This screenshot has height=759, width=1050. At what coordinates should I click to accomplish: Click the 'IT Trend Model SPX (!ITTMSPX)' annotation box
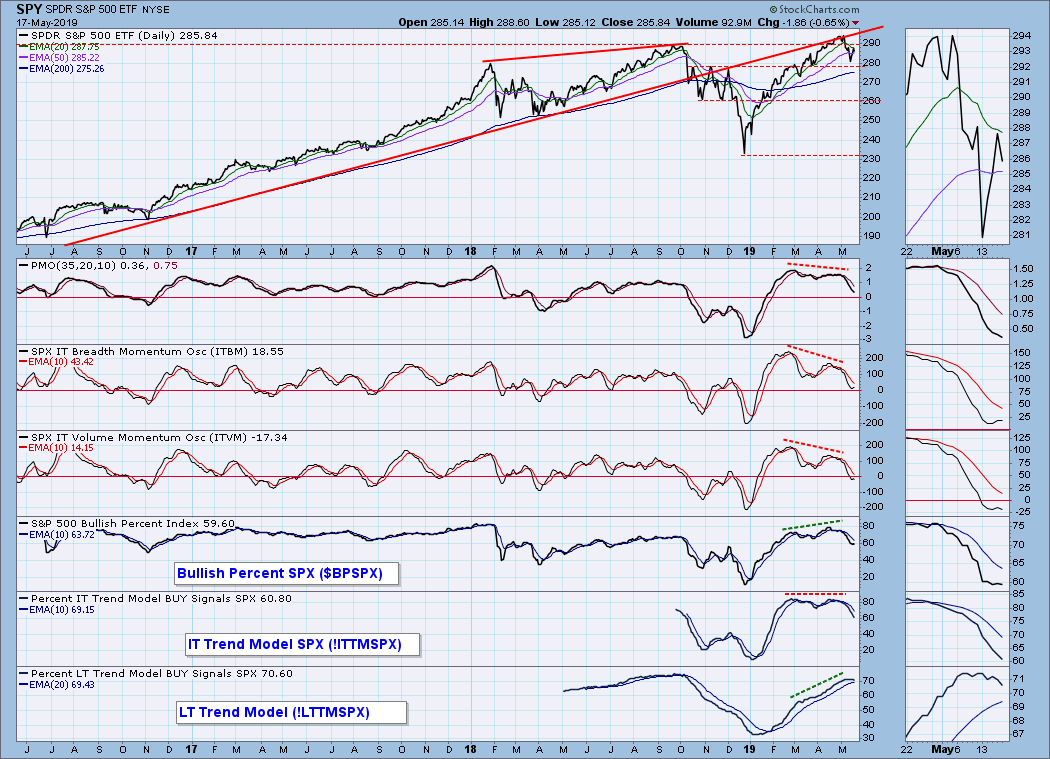point(302,644)
